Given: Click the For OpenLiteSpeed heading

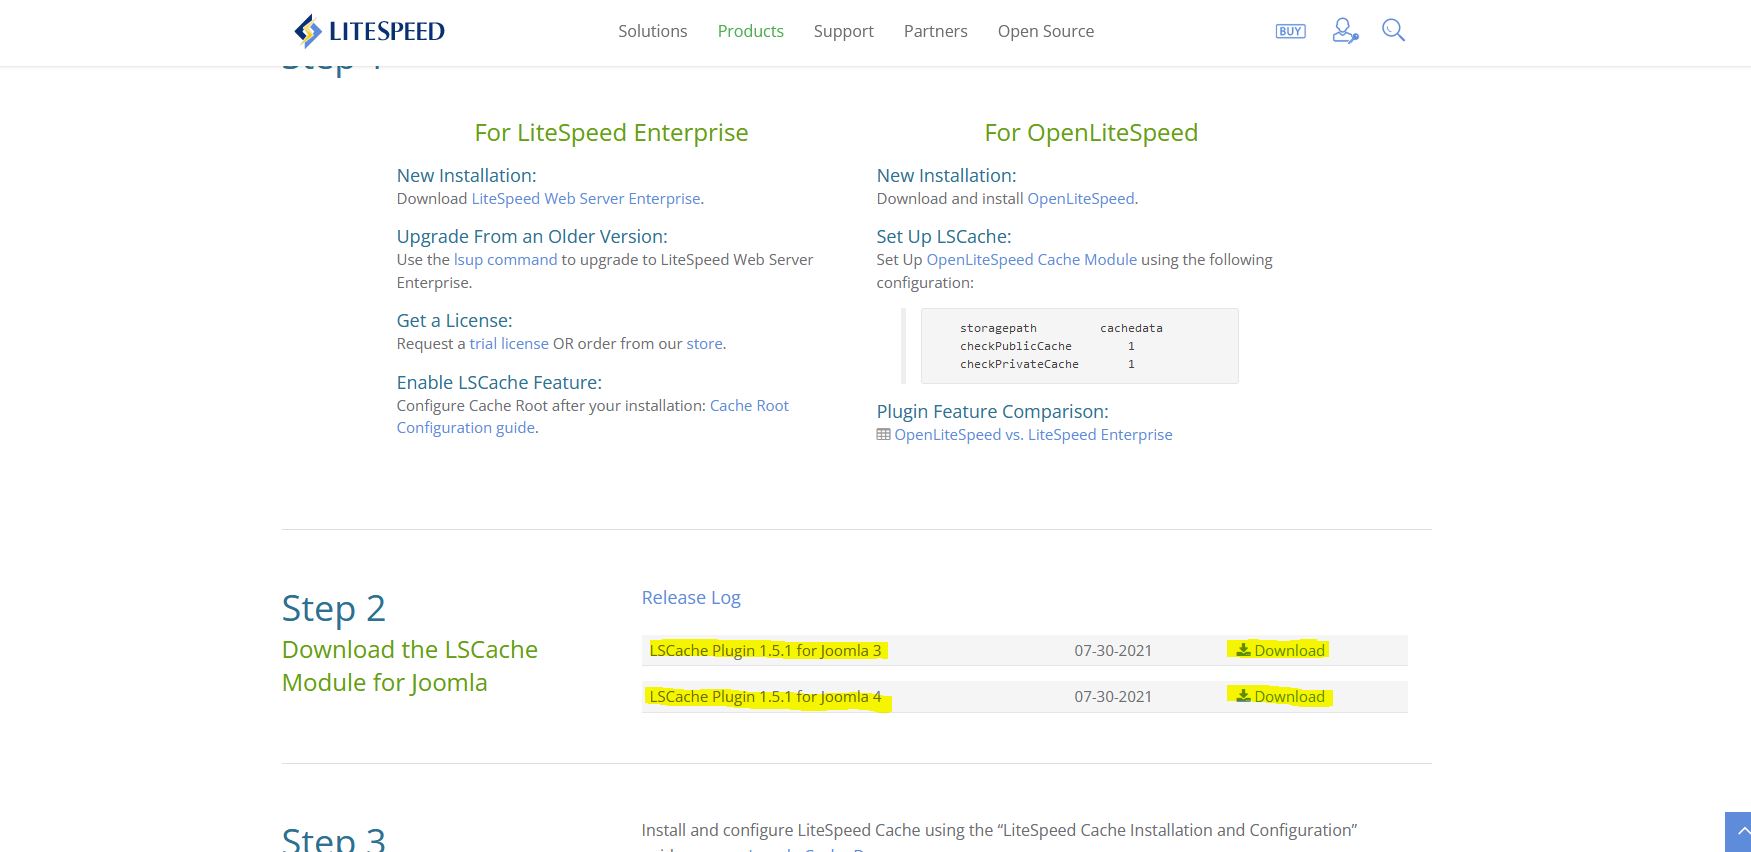Looking at the screenshot, I should coord(1091,132).
